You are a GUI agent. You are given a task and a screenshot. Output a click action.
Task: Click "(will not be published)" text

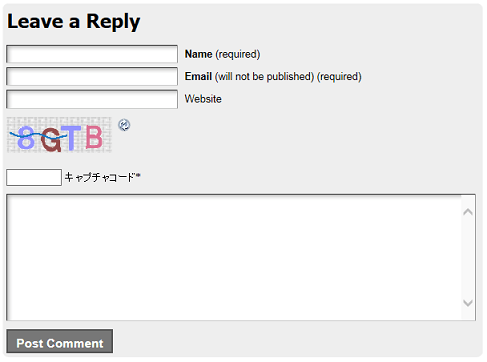tap(264, 77)
